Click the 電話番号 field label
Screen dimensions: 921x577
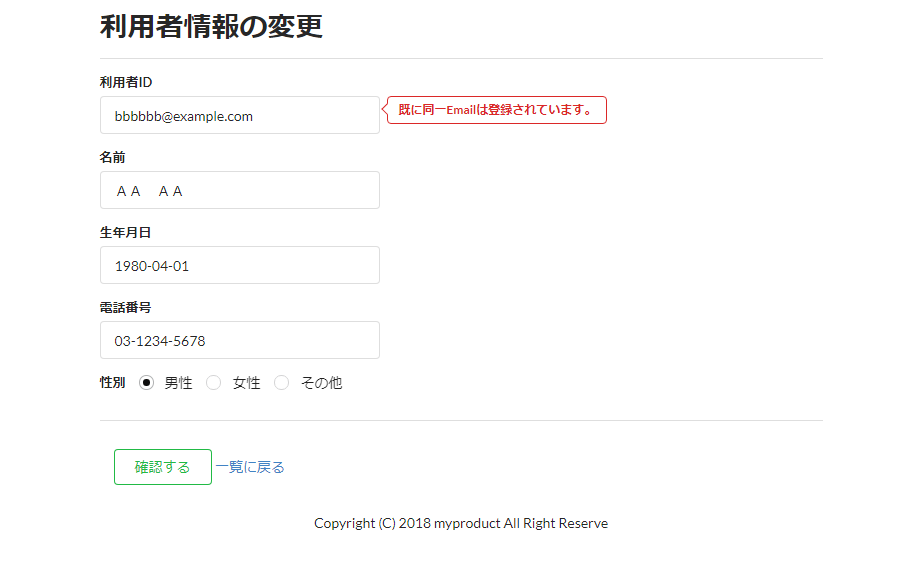point(125,307)
